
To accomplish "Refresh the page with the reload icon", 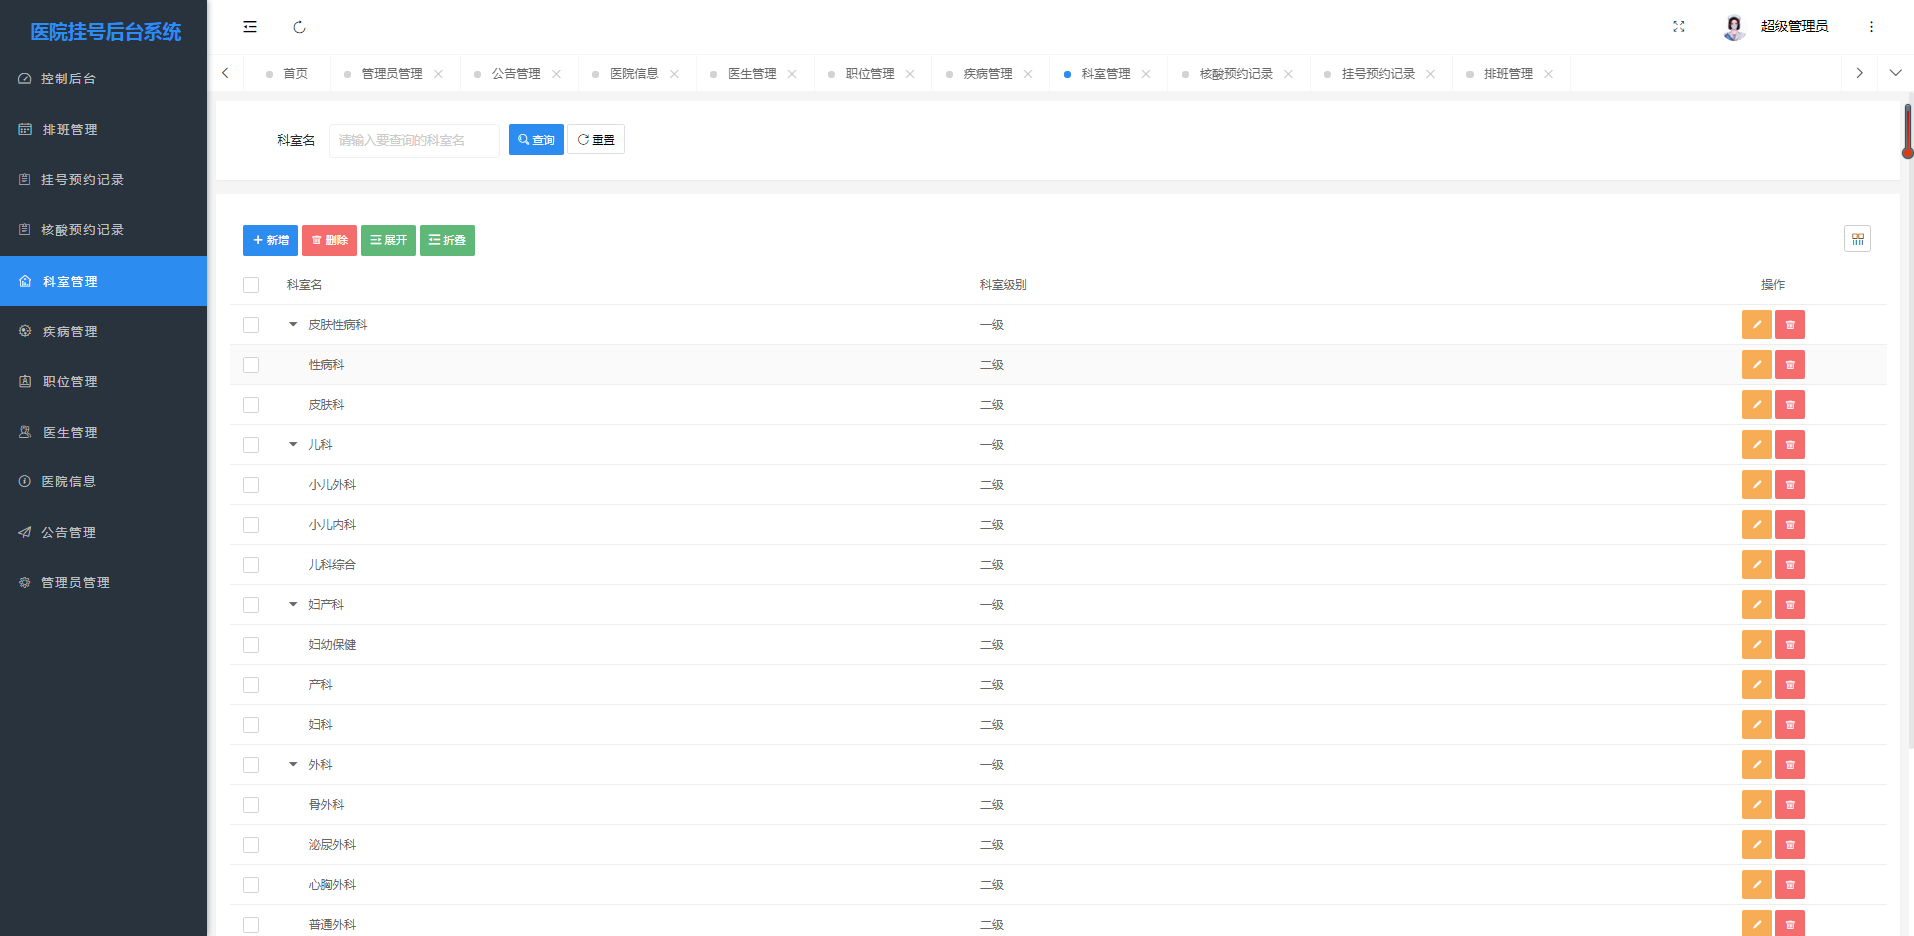I will (298, 26).
